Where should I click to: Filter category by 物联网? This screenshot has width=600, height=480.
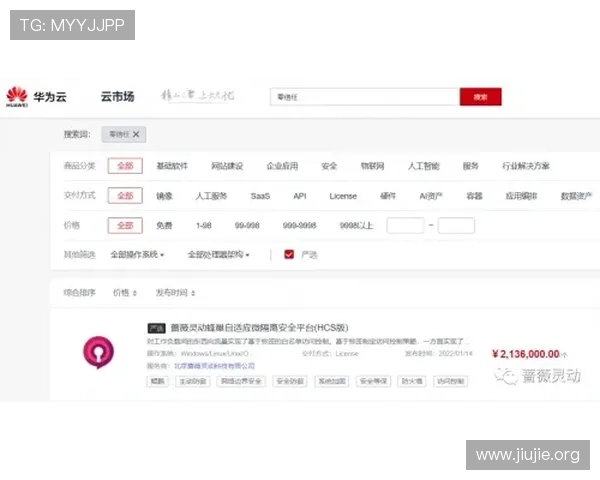pyautogui.click(x=372, y=166)
